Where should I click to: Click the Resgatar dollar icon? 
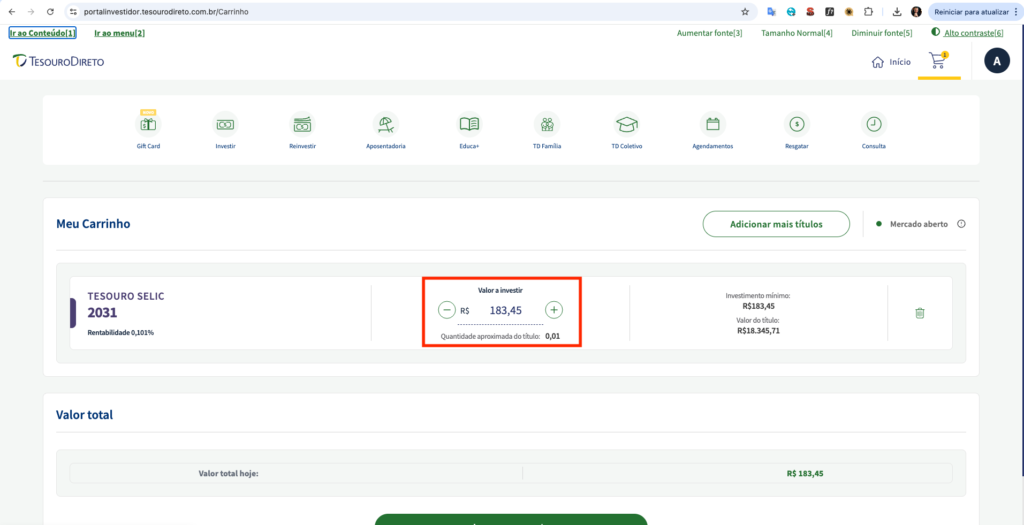pyautogui.click(x=796, y=125)
